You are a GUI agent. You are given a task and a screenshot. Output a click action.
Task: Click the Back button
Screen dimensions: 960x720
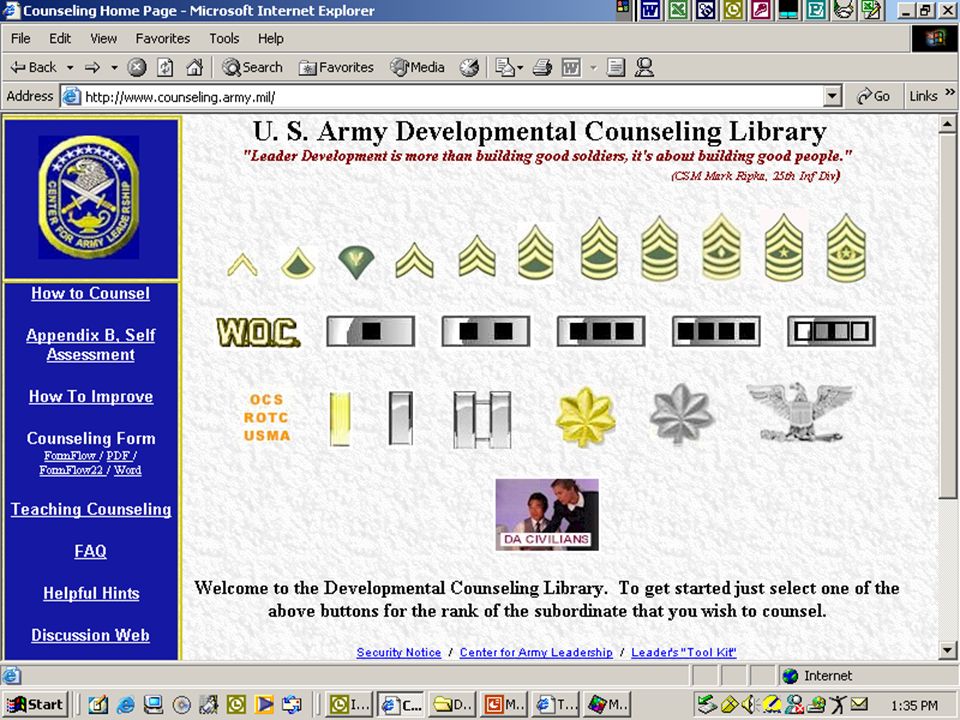tap(34, 67)
